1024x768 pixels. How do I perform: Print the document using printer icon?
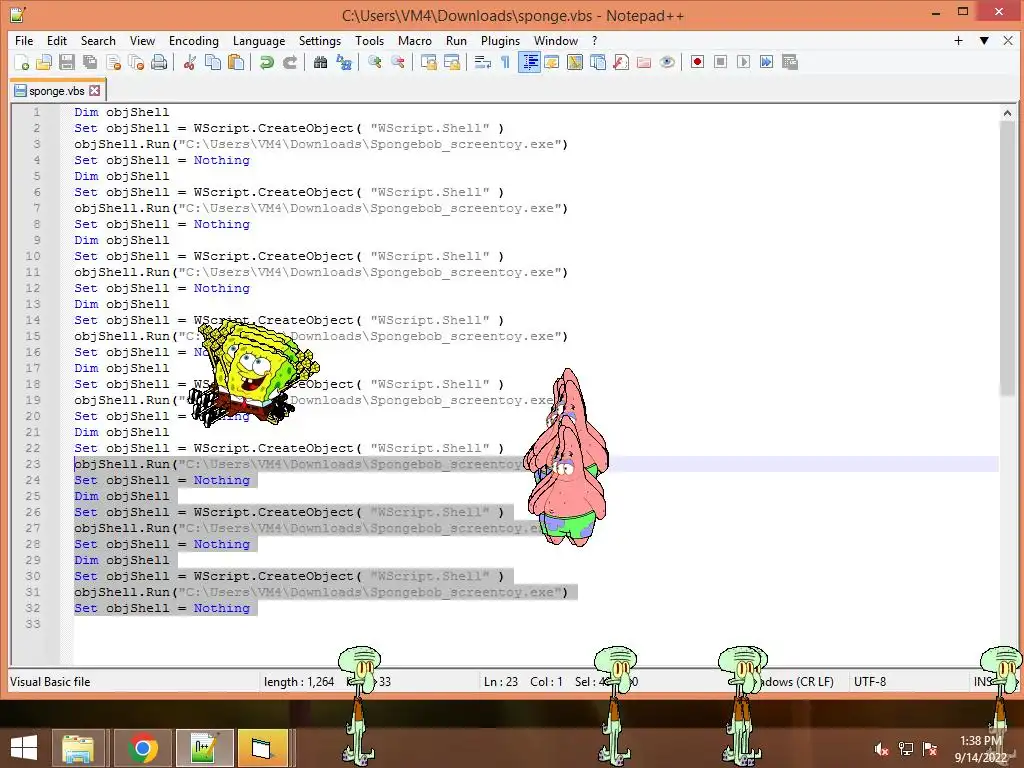(159, 62)
